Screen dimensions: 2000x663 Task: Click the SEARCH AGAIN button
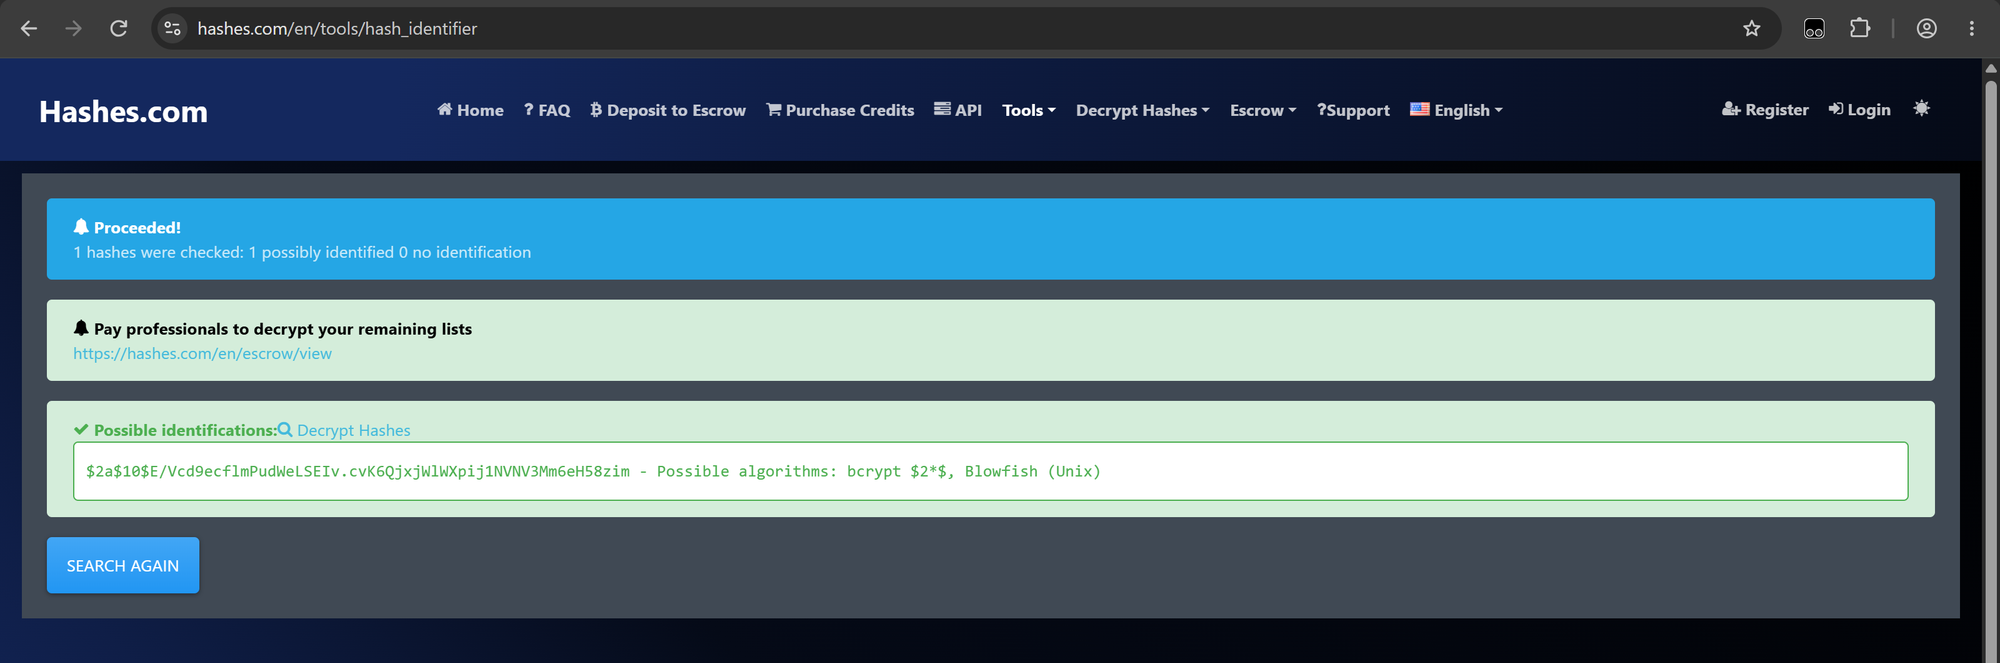(x=123, y=565)
